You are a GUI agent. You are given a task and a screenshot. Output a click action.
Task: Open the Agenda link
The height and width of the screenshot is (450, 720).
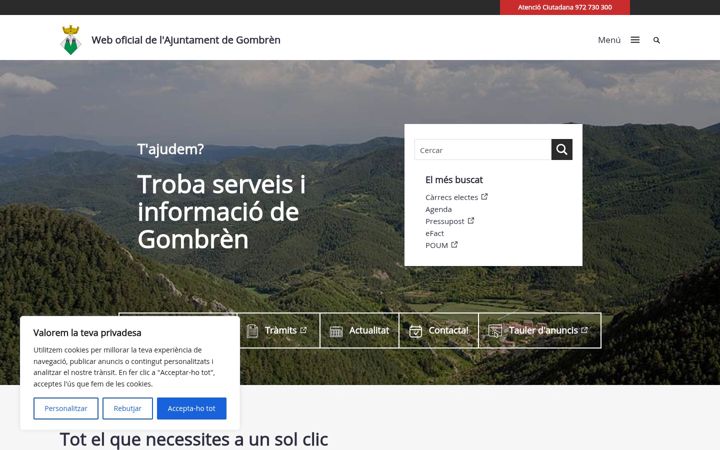click(x=439, y=209)
